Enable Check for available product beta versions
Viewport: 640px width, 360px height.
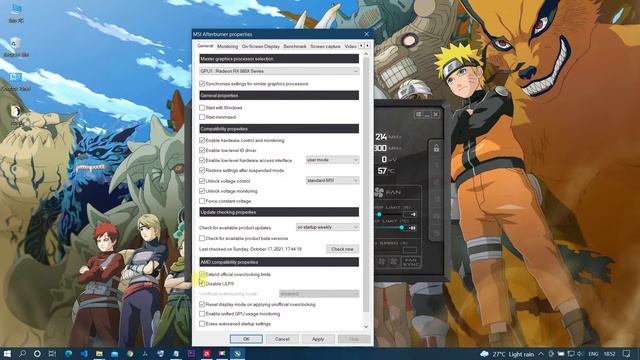[x=202, y=238]
